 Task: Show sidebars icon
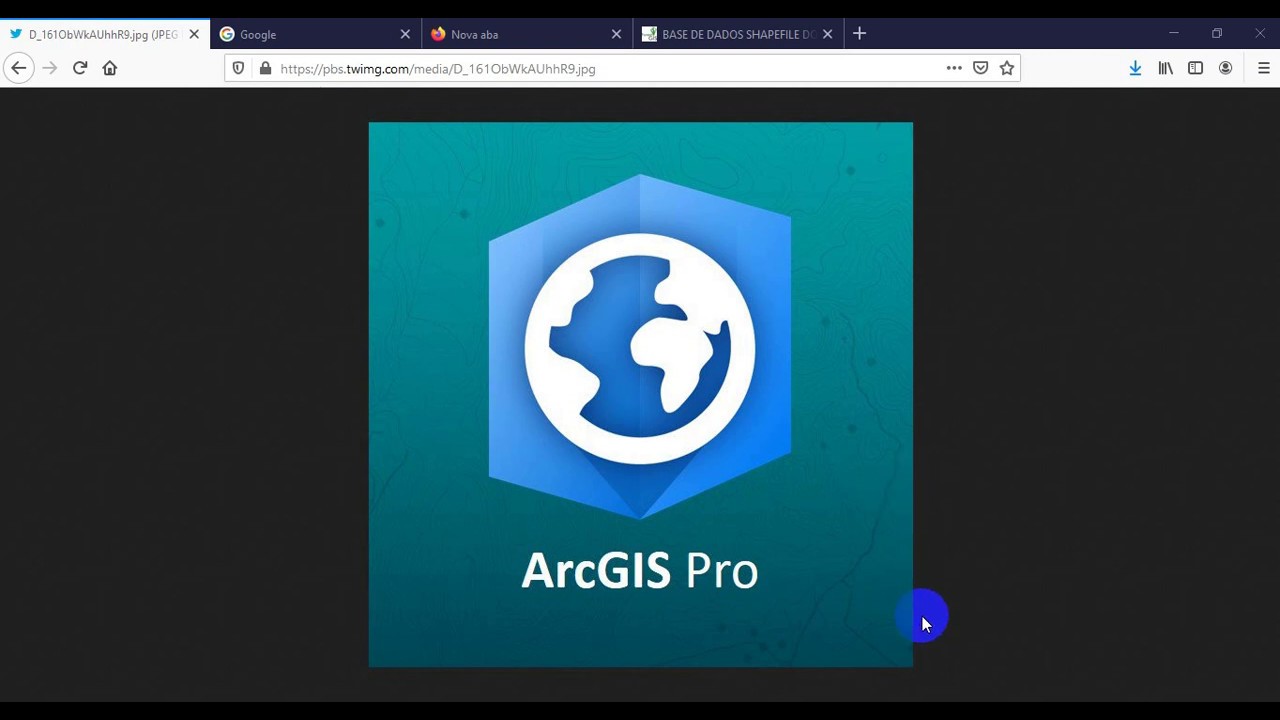(x=1195, y=68)
